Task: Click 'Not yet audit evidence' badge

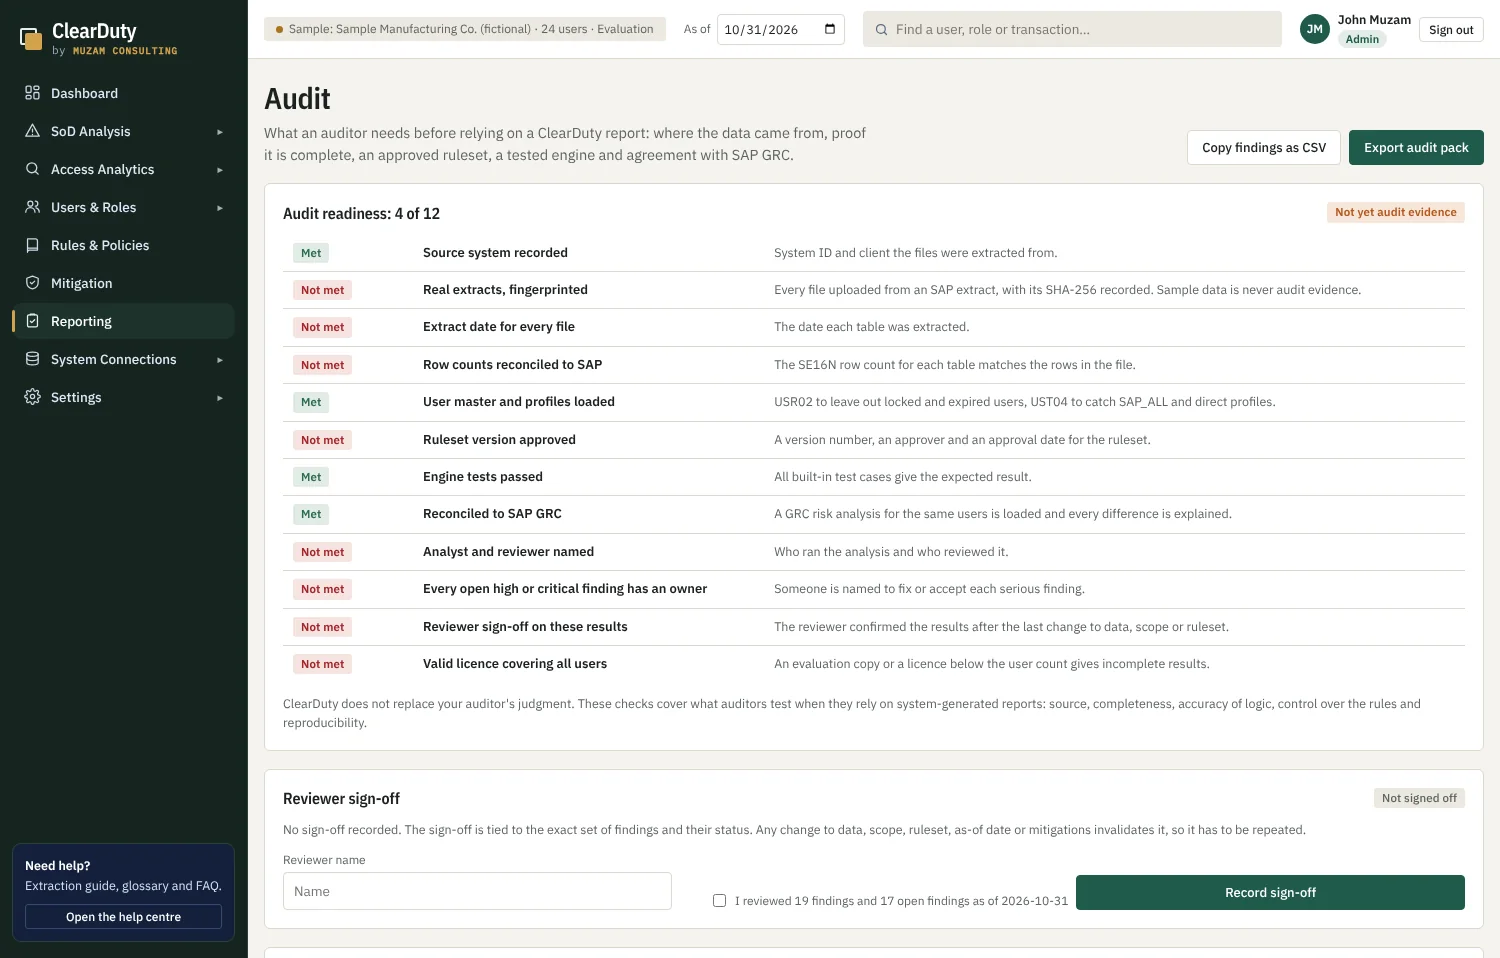Action: pos(1396,212)
